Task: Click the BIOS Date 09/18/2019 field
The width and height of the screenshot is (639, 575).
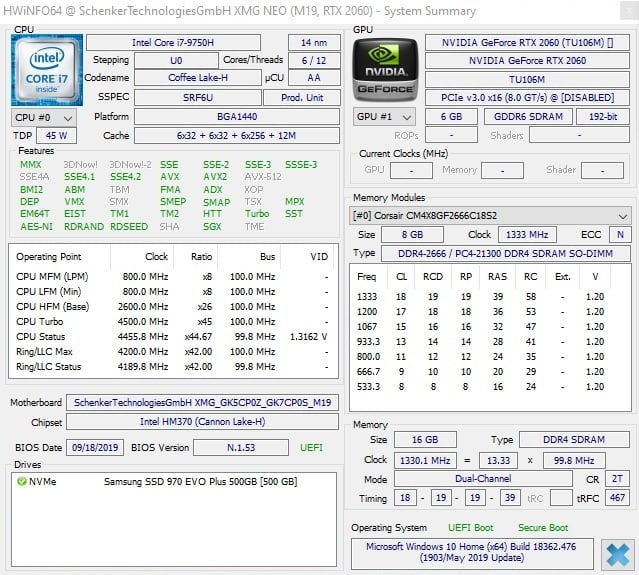Action: [x=95, y=447]
